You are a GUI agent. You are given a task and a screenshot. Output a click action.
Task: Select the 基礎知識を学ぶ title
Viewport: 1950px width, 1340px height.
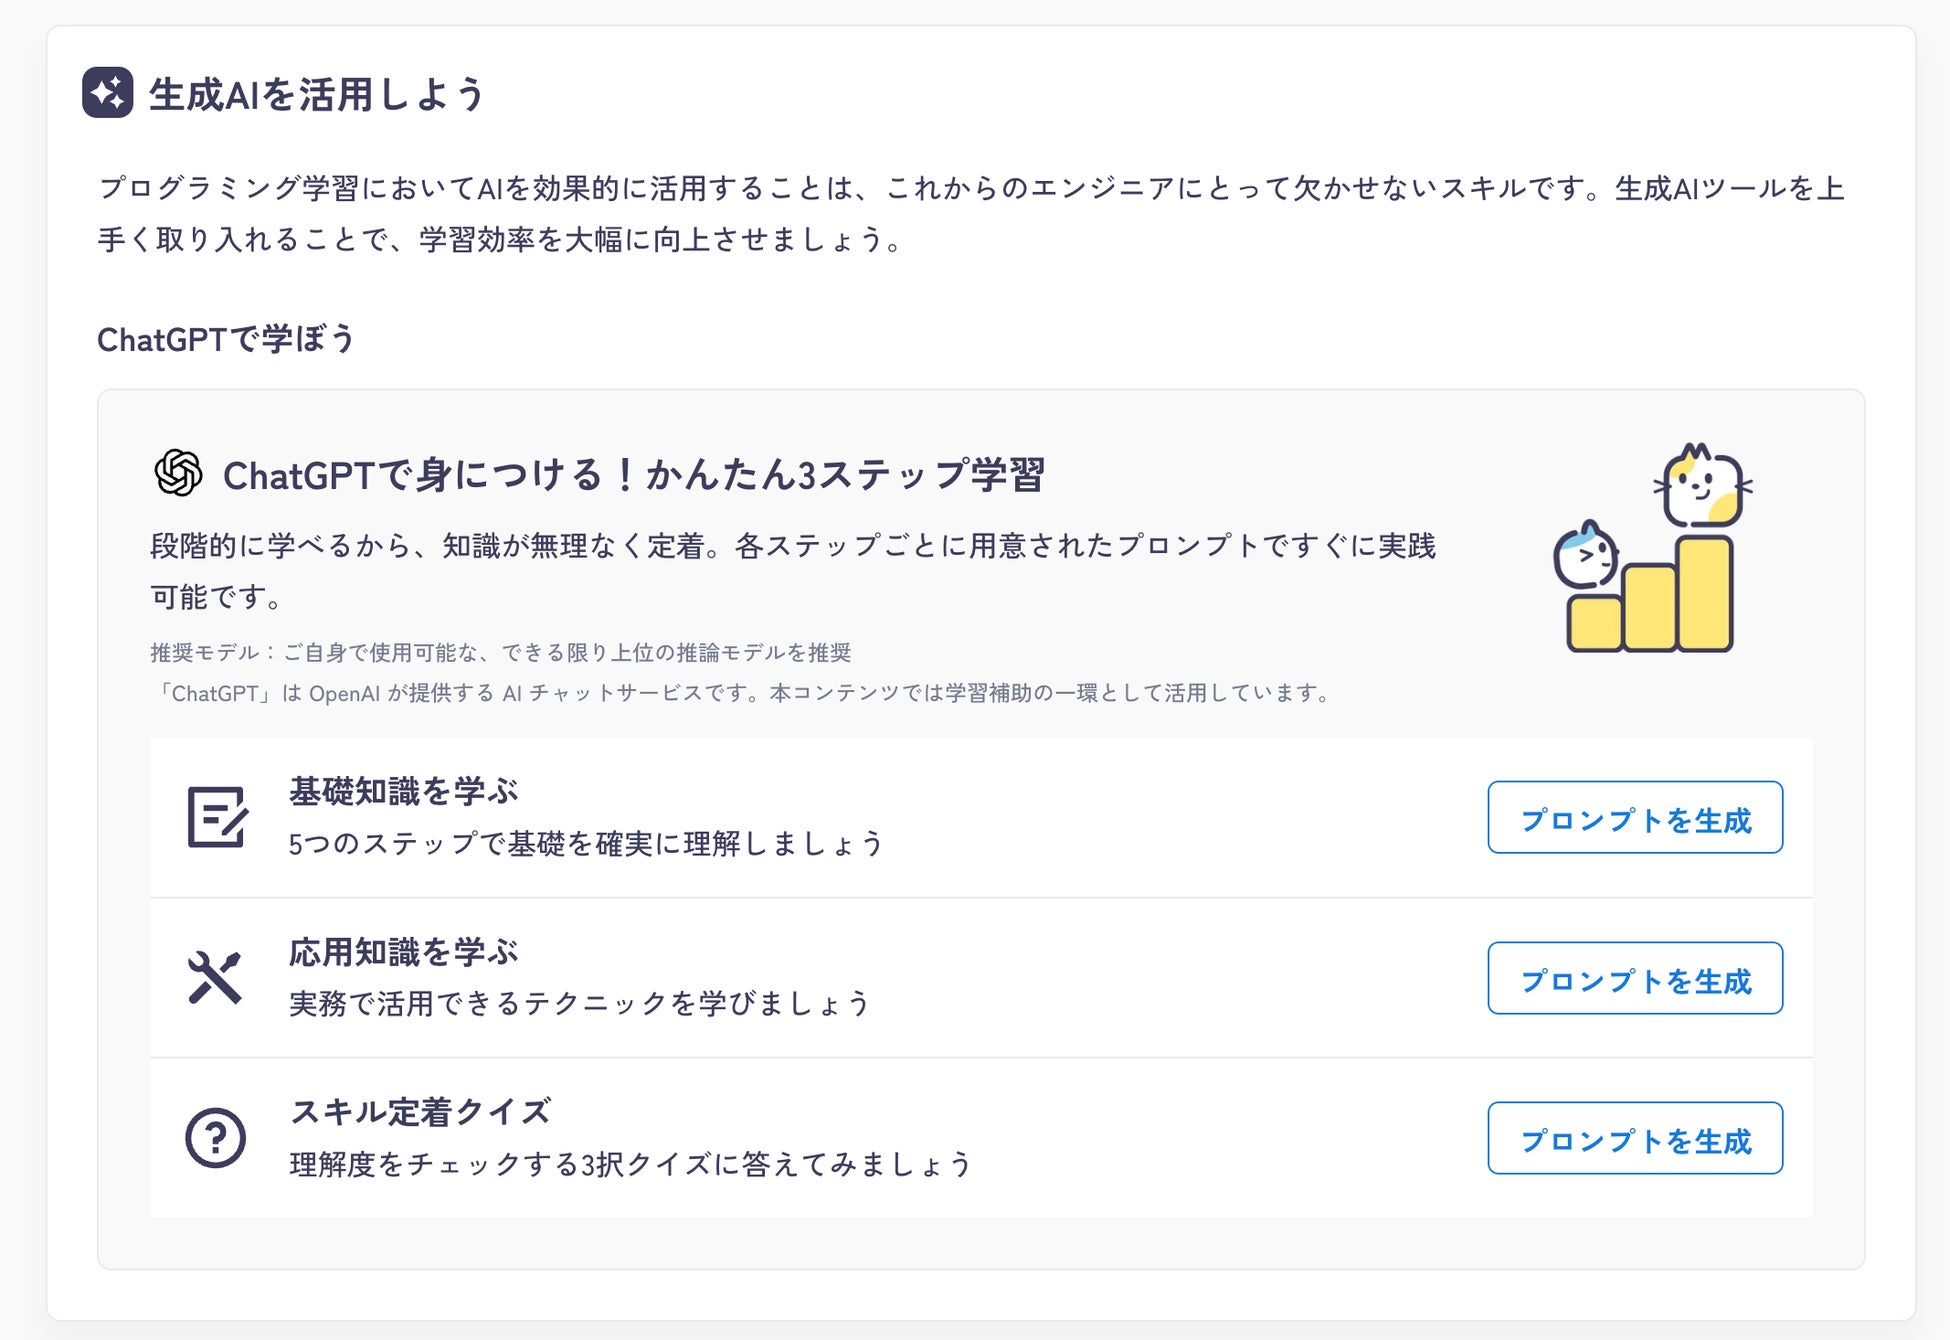404,791
